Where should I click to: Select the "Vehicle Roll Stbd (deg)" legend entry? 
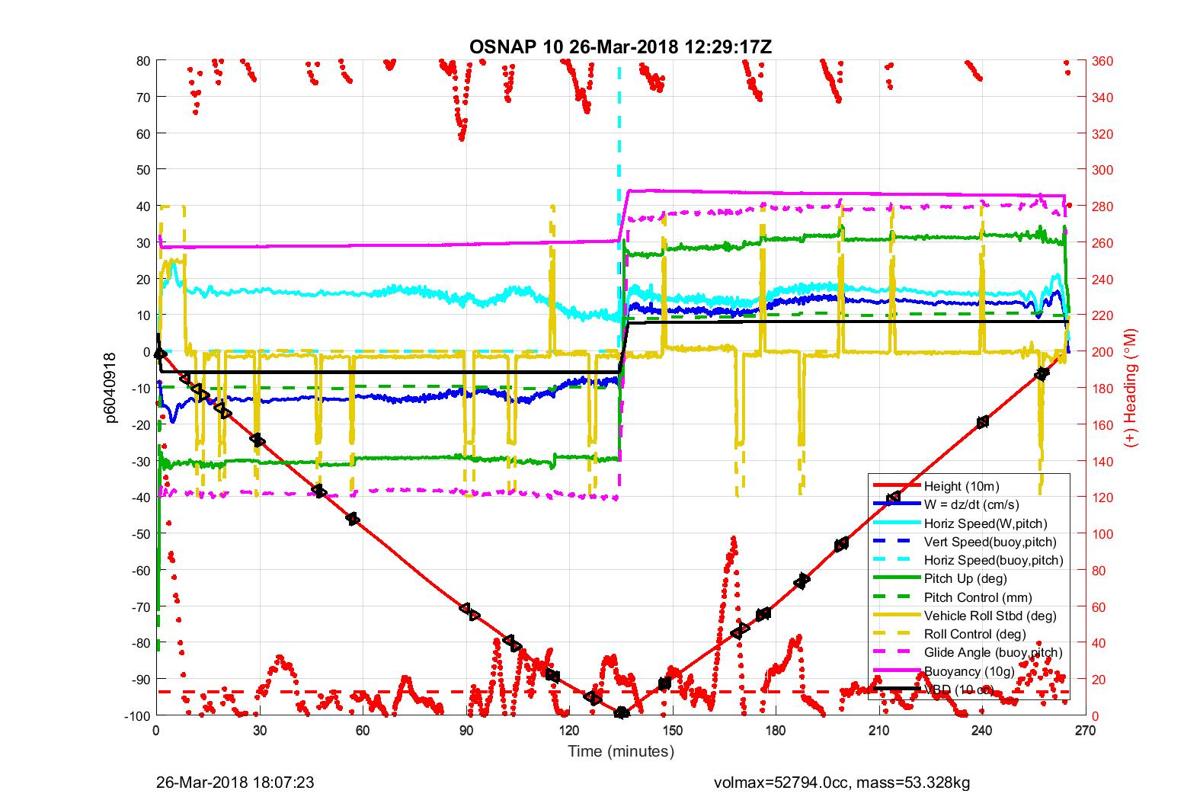[989, 615]
